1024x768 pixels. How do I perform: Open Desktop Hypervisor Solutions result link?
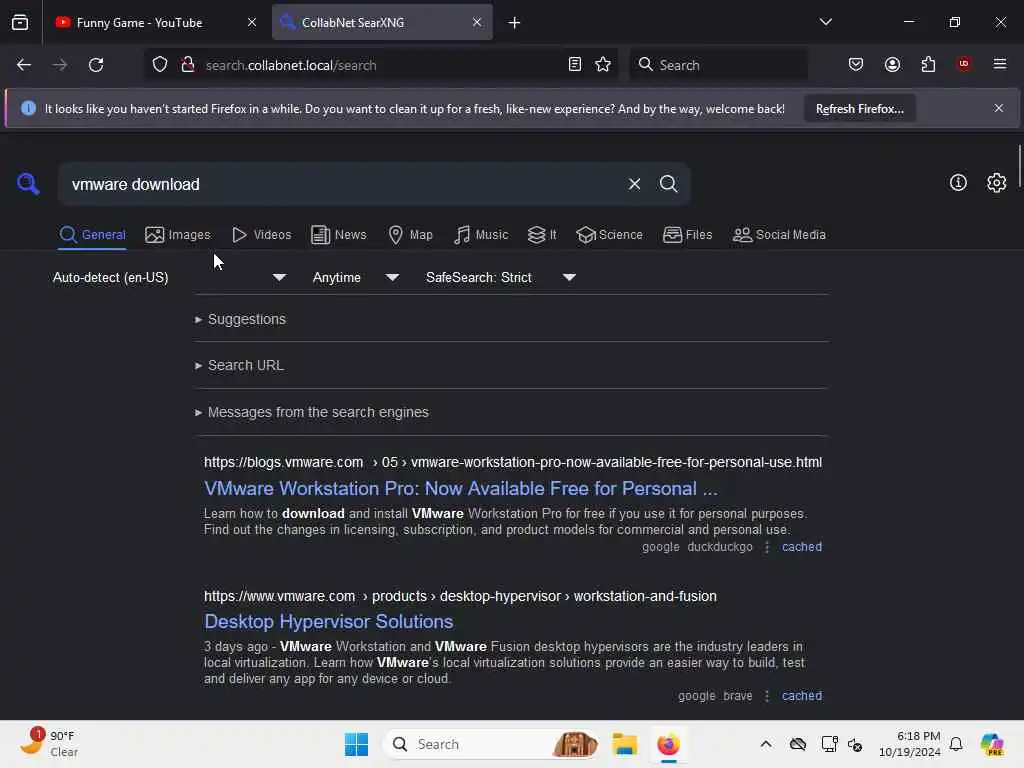(x=328, y=622)
